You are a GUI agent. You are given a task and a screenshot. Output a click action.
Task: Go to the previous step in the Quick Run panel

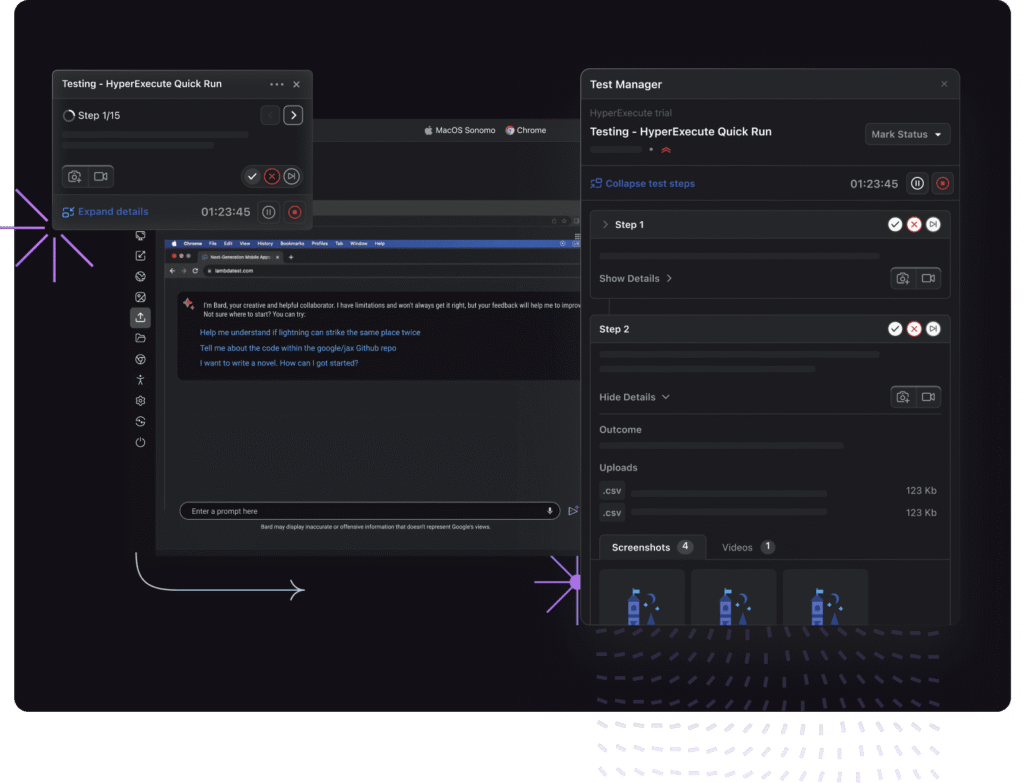click(270, 116)
